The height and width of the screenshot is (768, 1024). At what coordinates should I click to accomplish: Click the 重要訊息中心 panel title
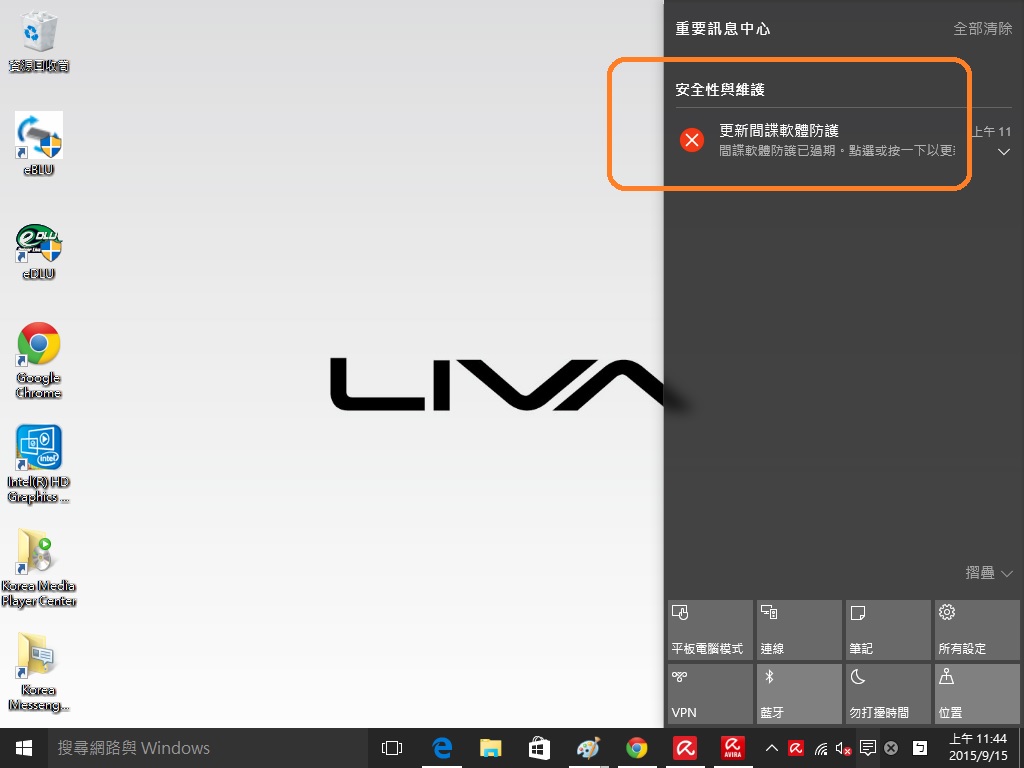(x=722, y=29)
